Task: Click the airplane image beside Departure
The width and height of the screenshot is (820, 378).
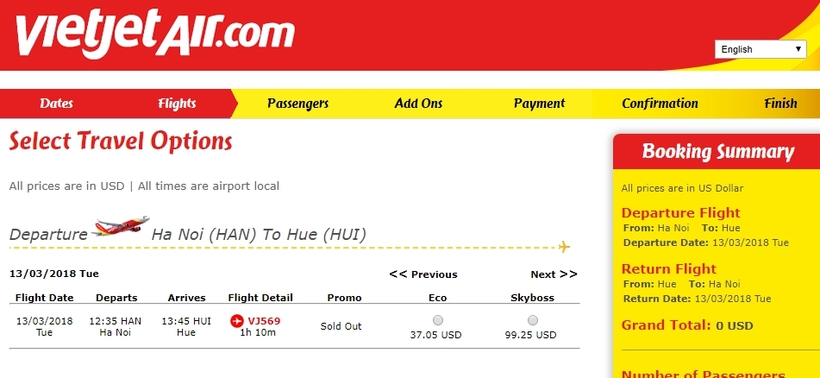Action: pos(120,226)
